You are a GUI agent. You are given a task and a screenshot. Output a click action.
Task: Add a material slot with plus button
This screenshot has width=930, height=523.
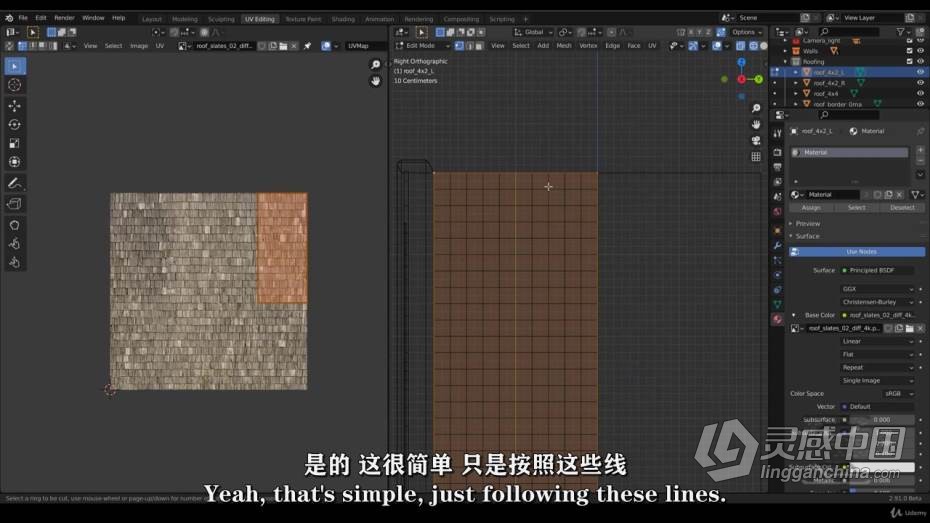(x=920, y=151)
